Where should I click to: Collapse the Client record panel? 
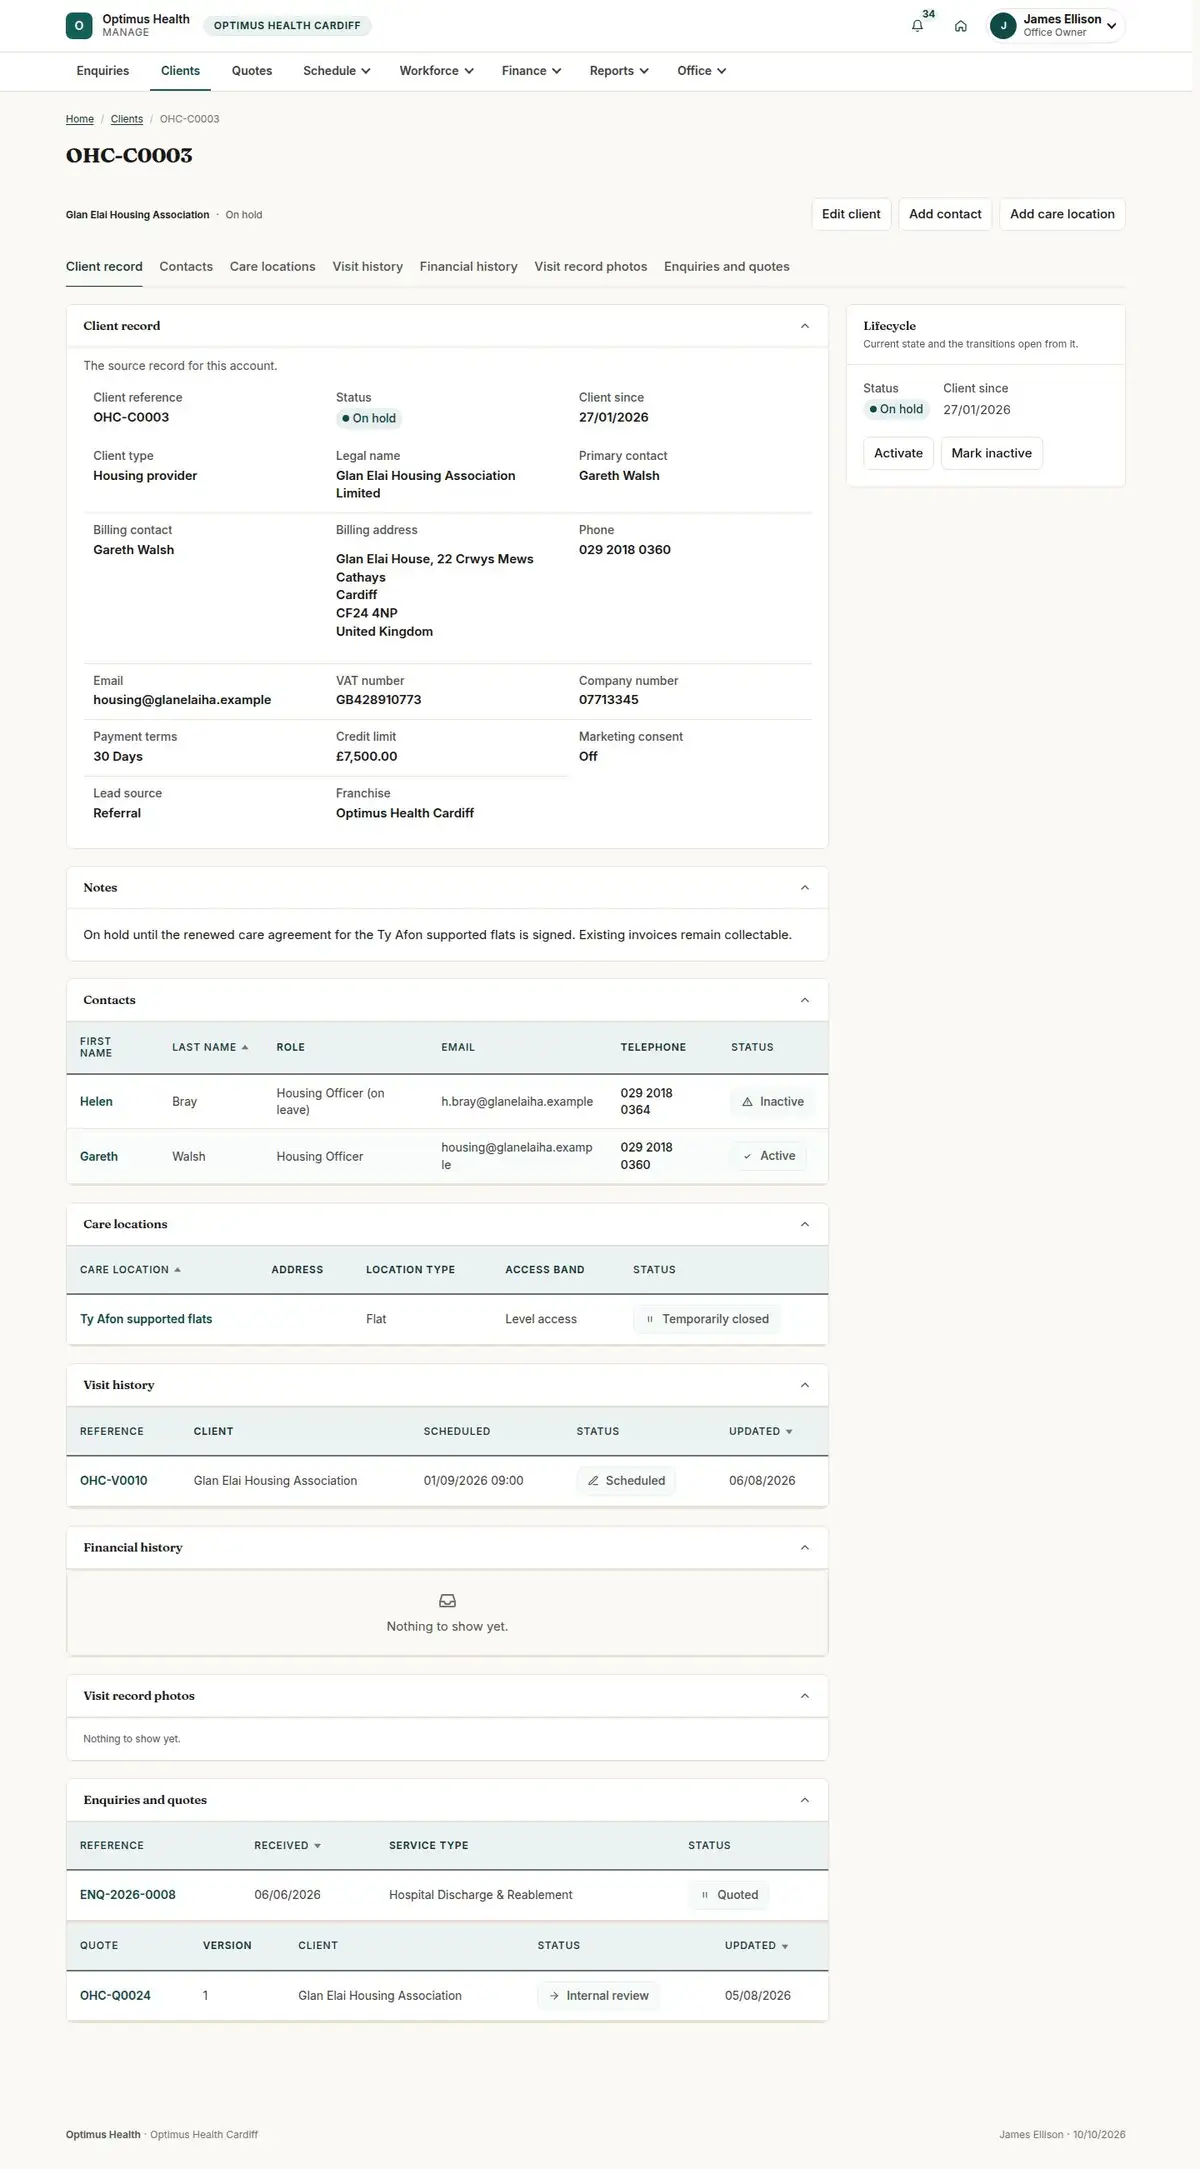pos(805,326)
